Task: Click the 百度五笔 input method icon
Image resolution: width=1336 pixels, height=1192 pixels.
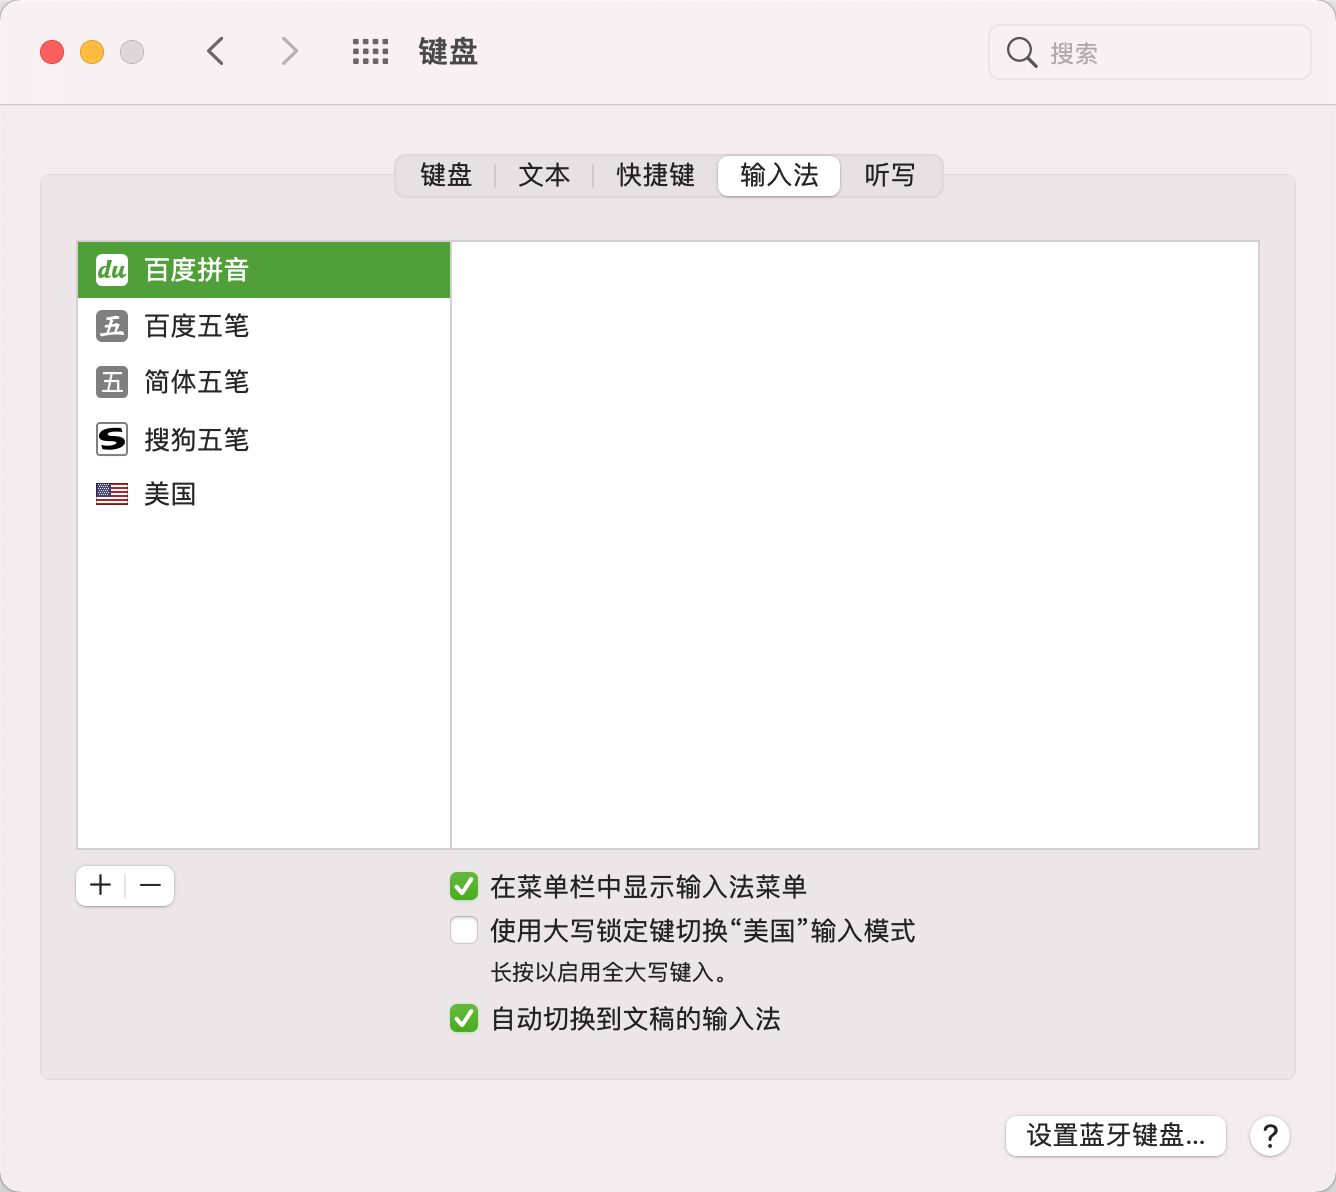Action: coord(112,326)
